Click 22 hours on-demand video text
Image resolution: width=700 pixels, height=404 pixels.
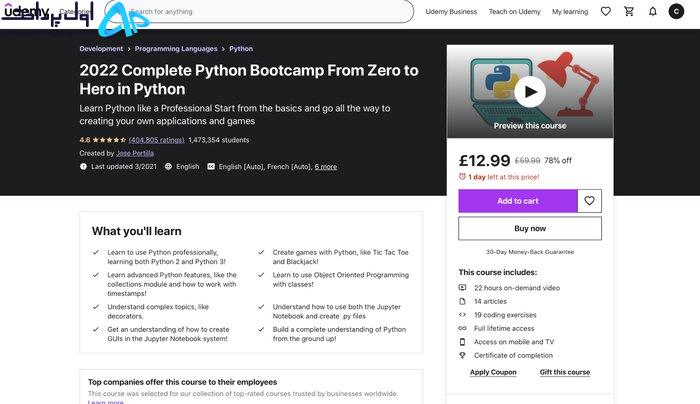tap(517, 288)
